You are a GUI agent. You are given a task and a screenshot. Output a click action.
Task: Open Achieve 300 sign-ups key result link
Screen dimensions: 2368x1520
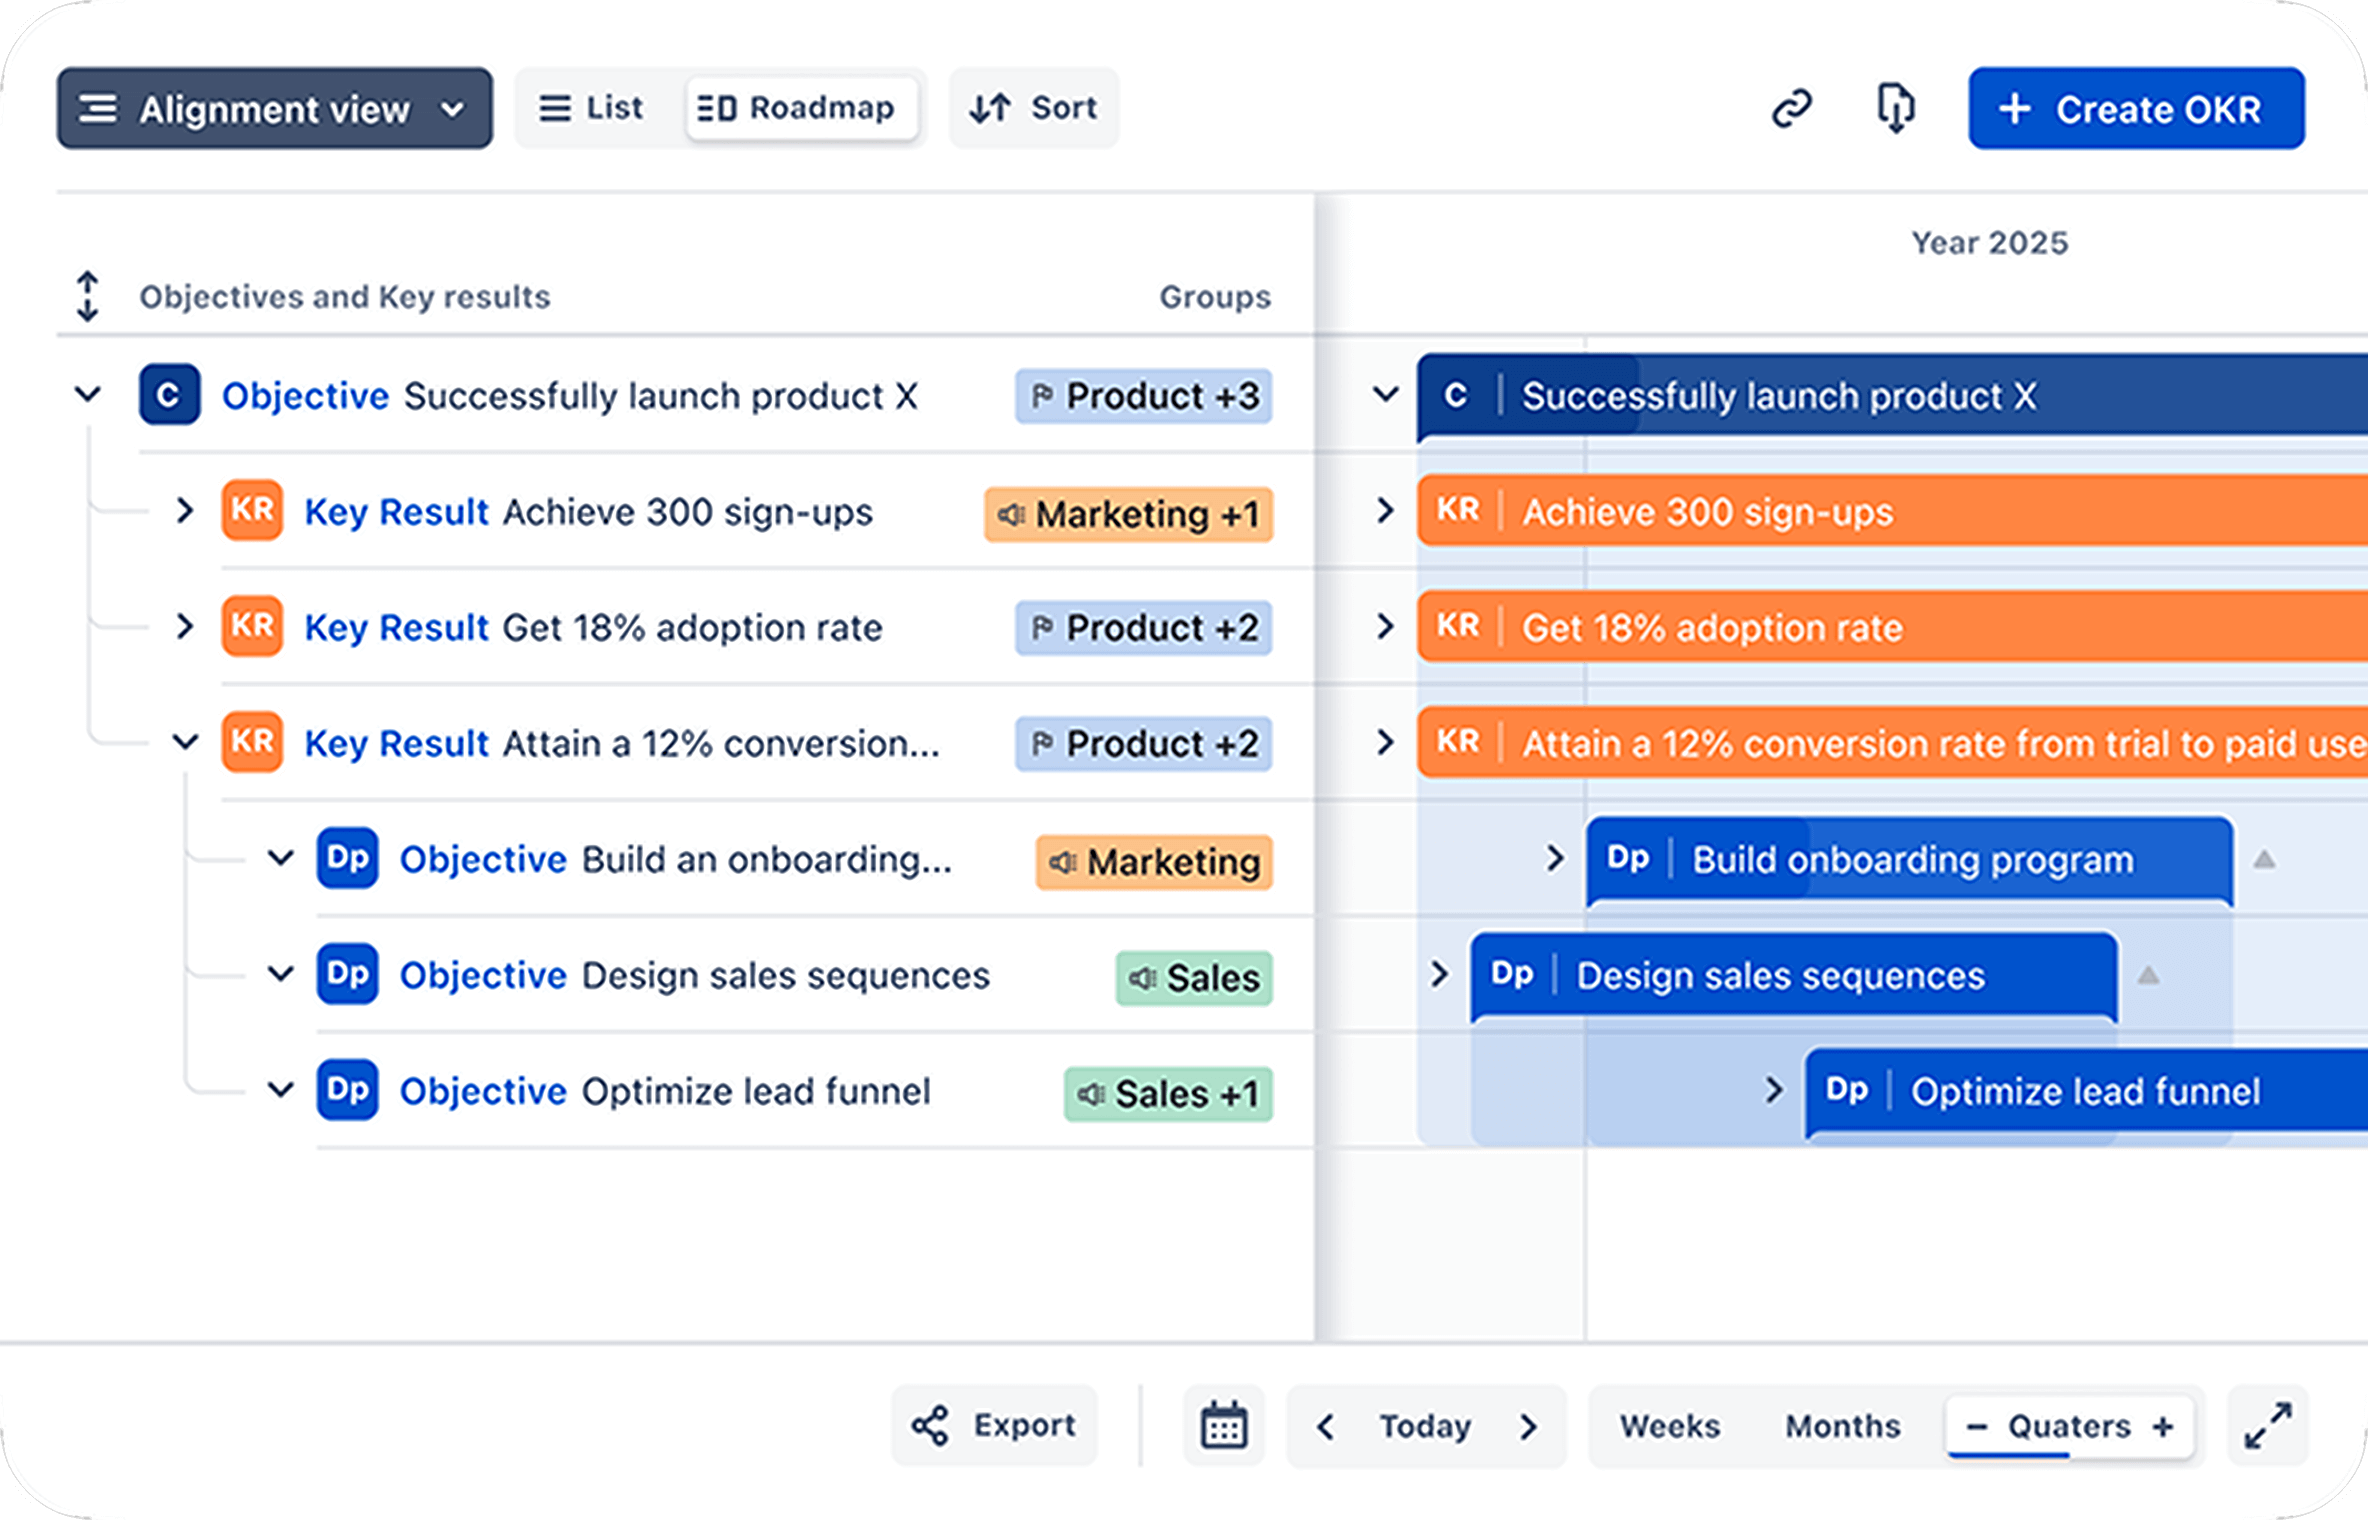point(588,512)
